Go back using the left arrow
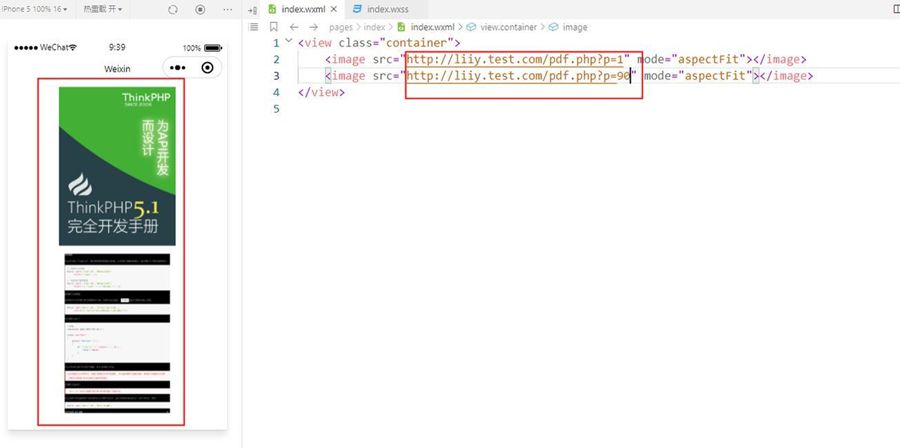Viewport: 900px width, 448px height. click(x=295, y=27)
